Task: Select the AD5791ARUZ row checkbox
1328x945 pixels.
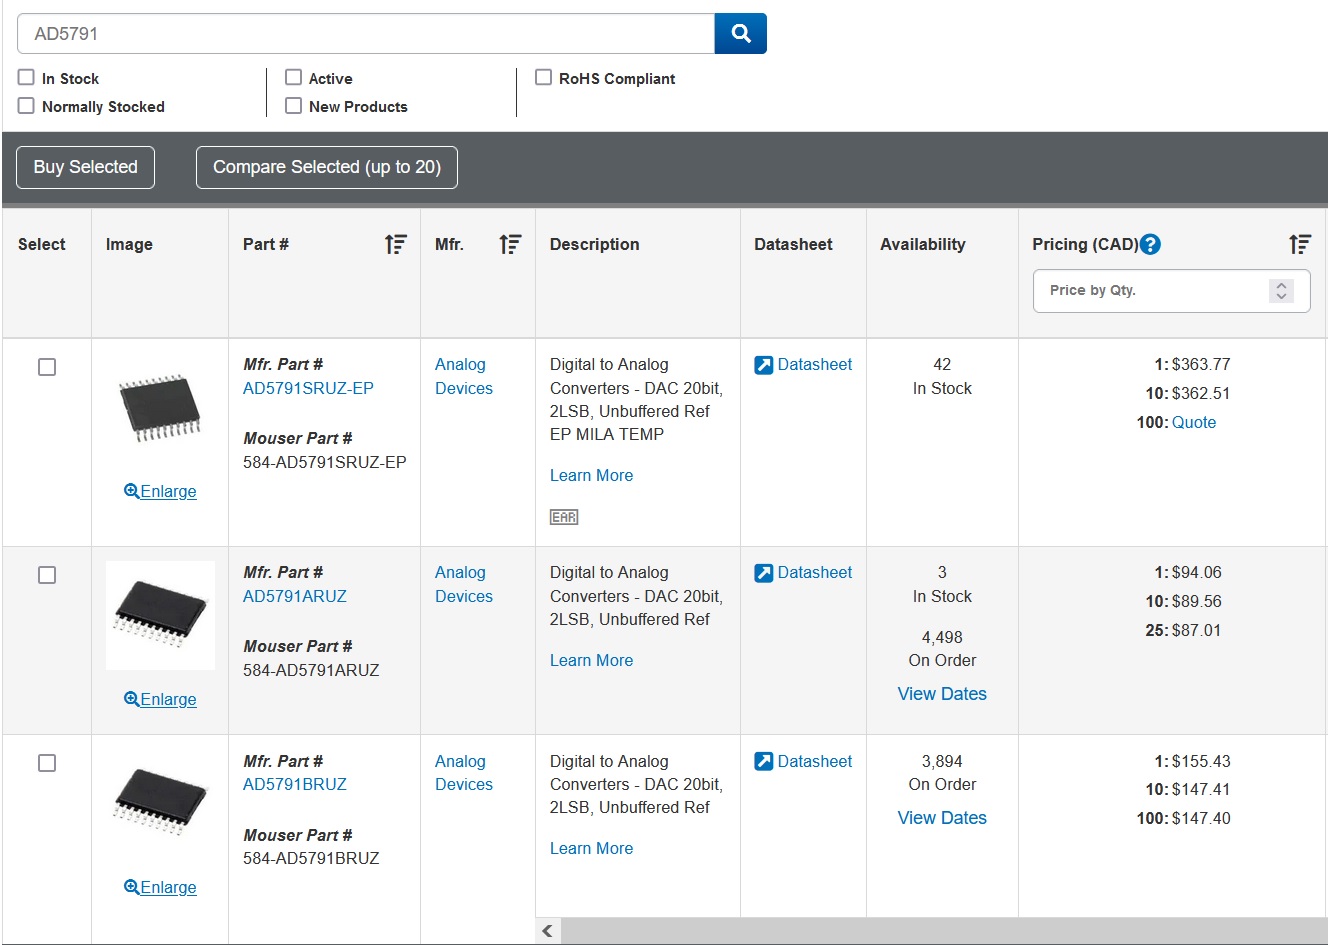Action: point(47,575)
